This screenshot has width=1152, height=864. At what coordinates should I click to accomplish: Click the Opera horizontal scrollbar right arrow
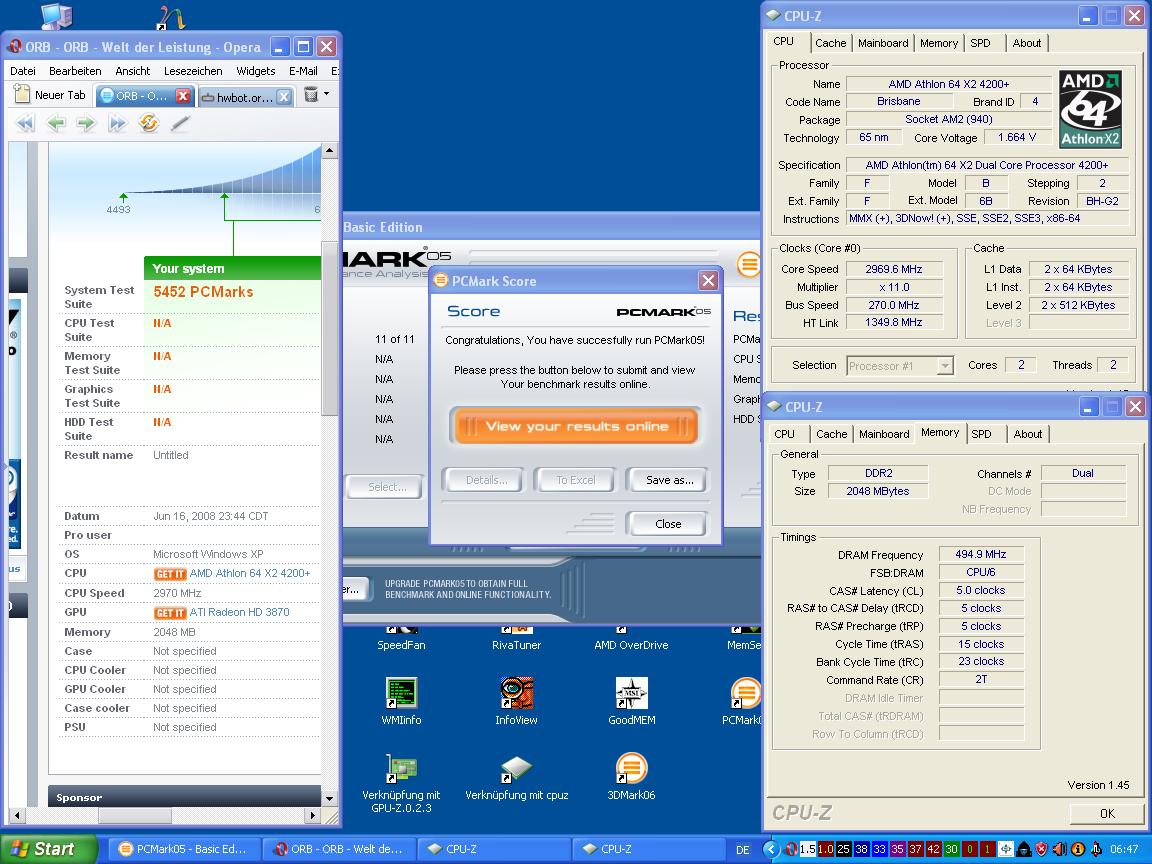pyautogui.click(x=313, y=815)
